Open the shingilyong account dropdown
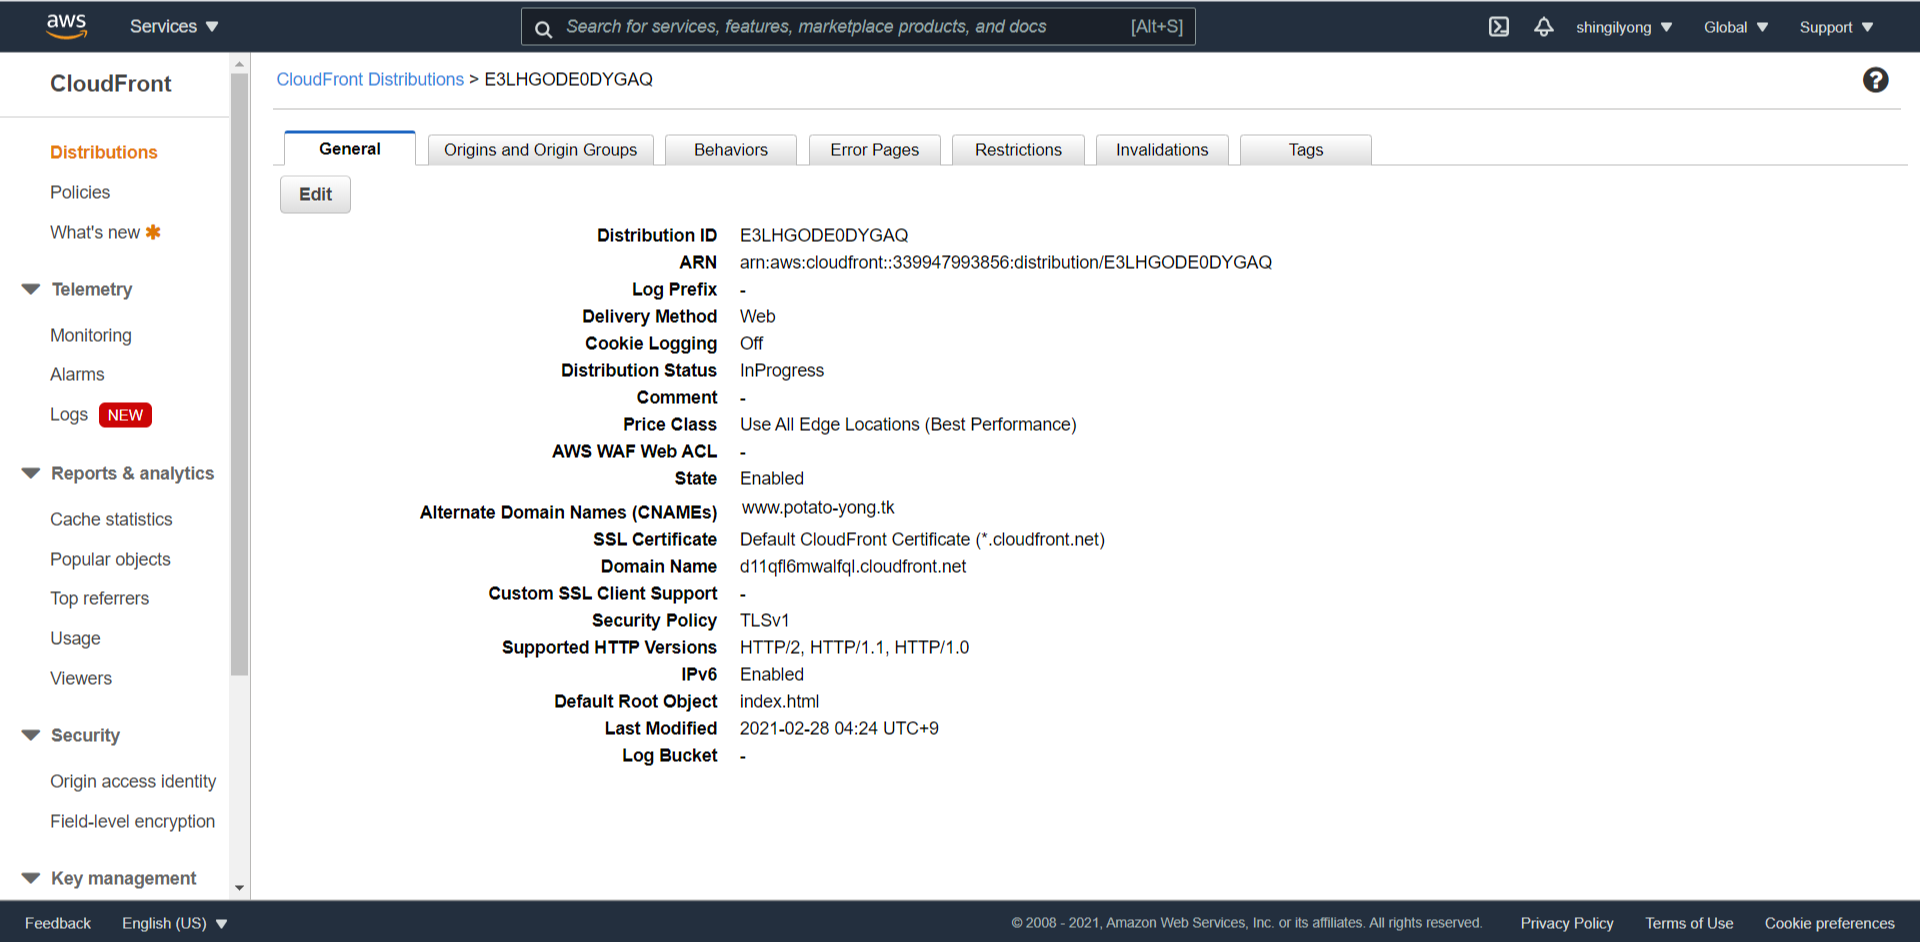Viewport: 1920px width, 942px height. point(1624,27)
